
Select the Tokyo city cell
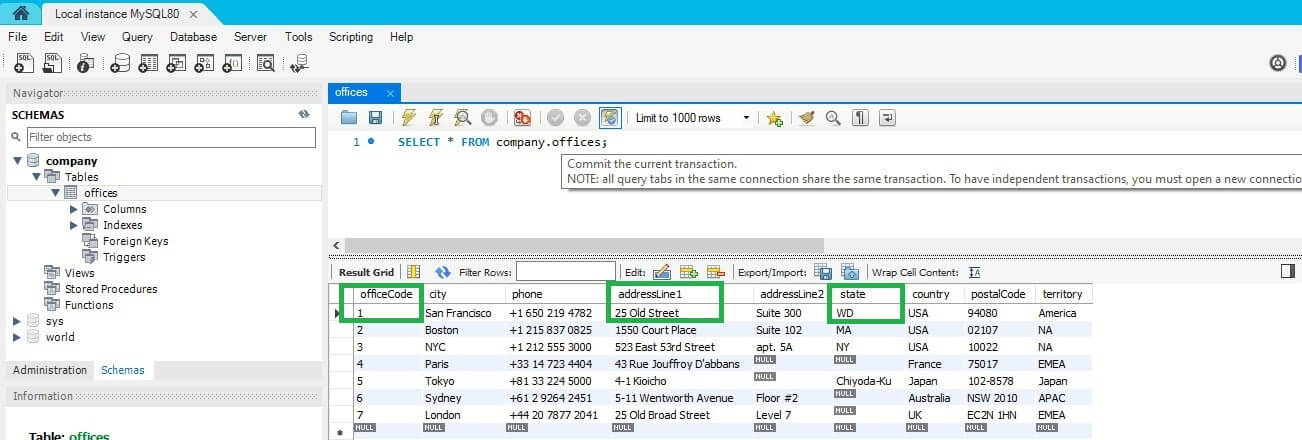pos(462,381)
